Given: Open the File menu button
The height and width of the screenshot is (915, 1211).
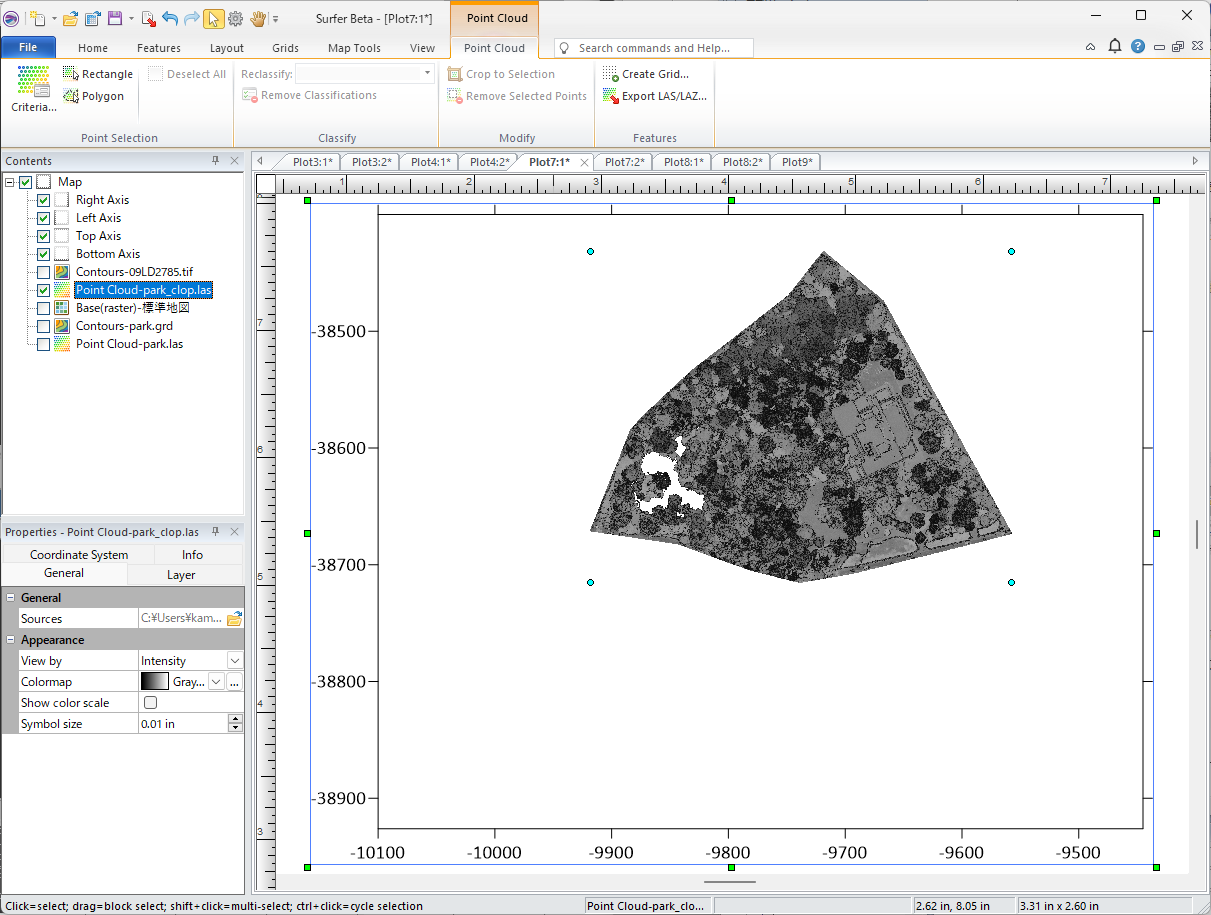Looking at the screenshot, I should click(x=28, y=48).
